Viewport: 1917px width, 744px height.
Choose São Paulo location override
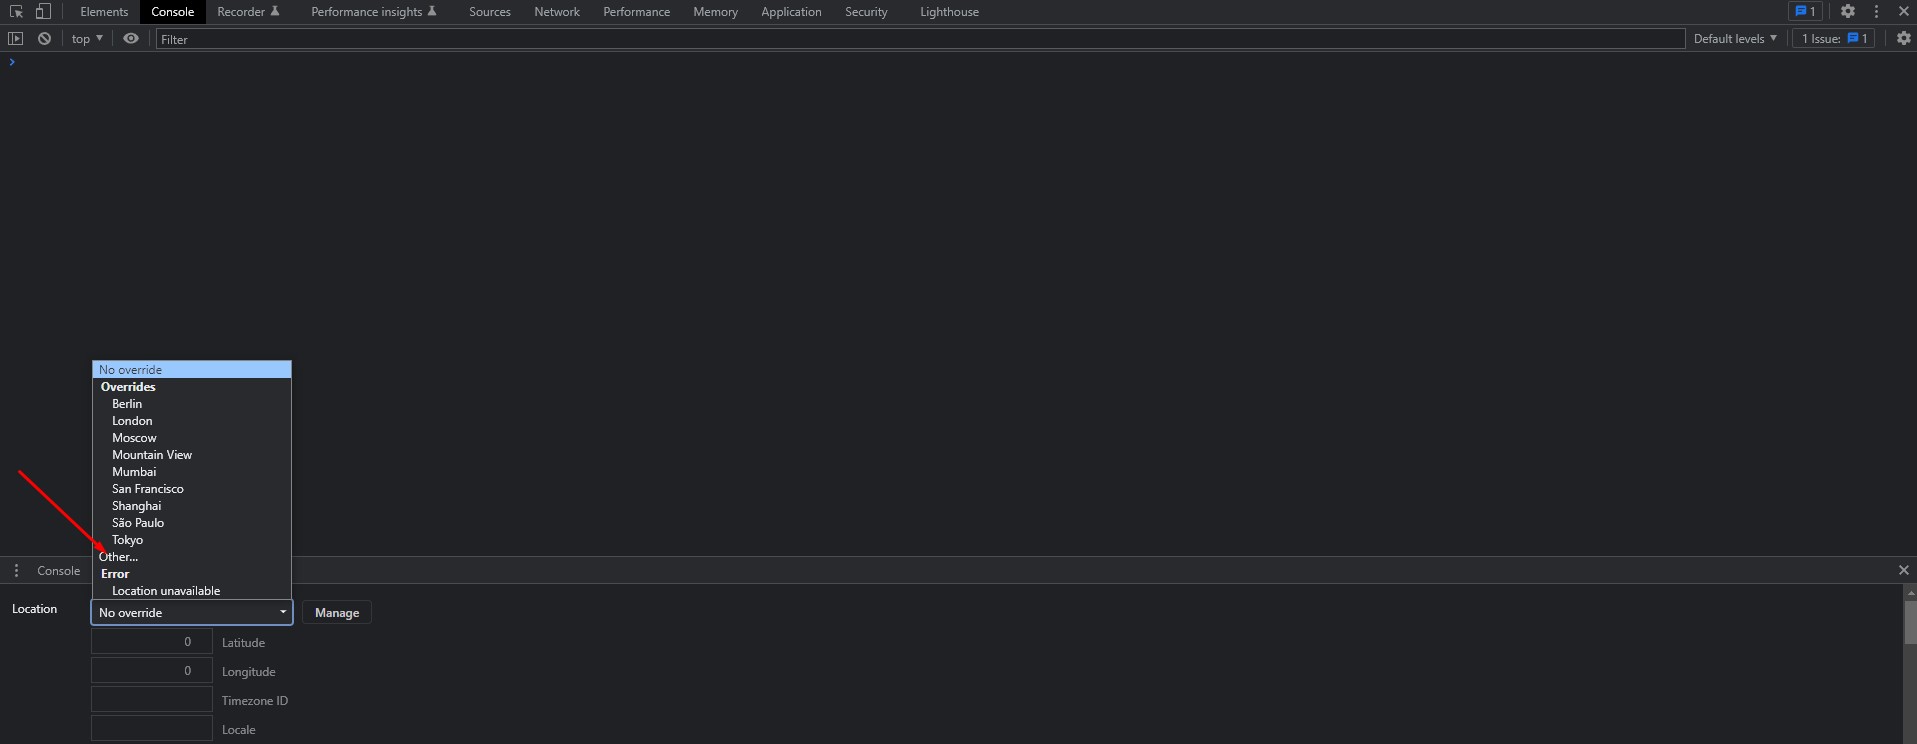192,523
